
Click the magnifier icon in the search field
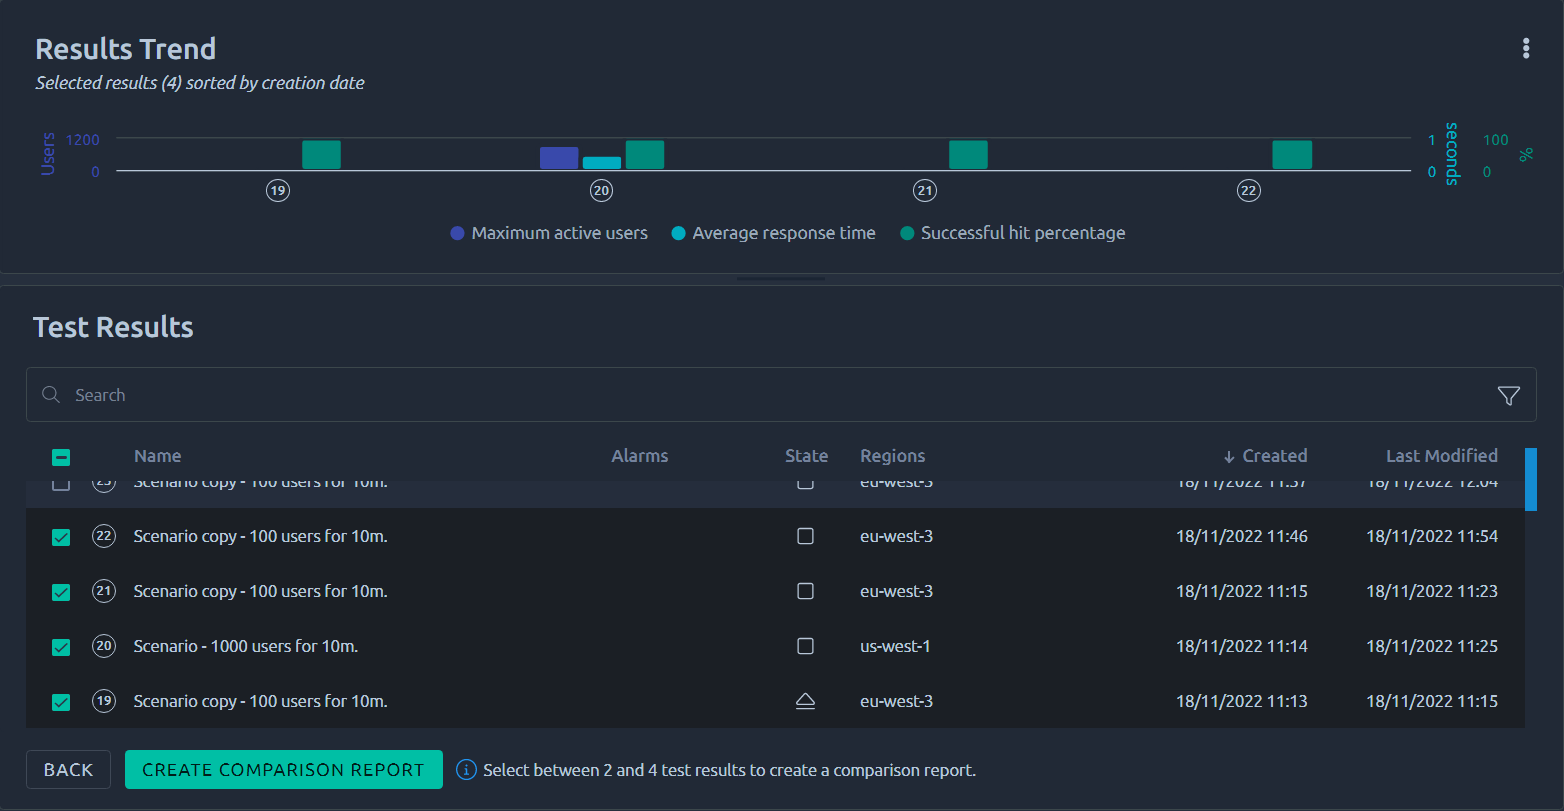tap(51, 395)
